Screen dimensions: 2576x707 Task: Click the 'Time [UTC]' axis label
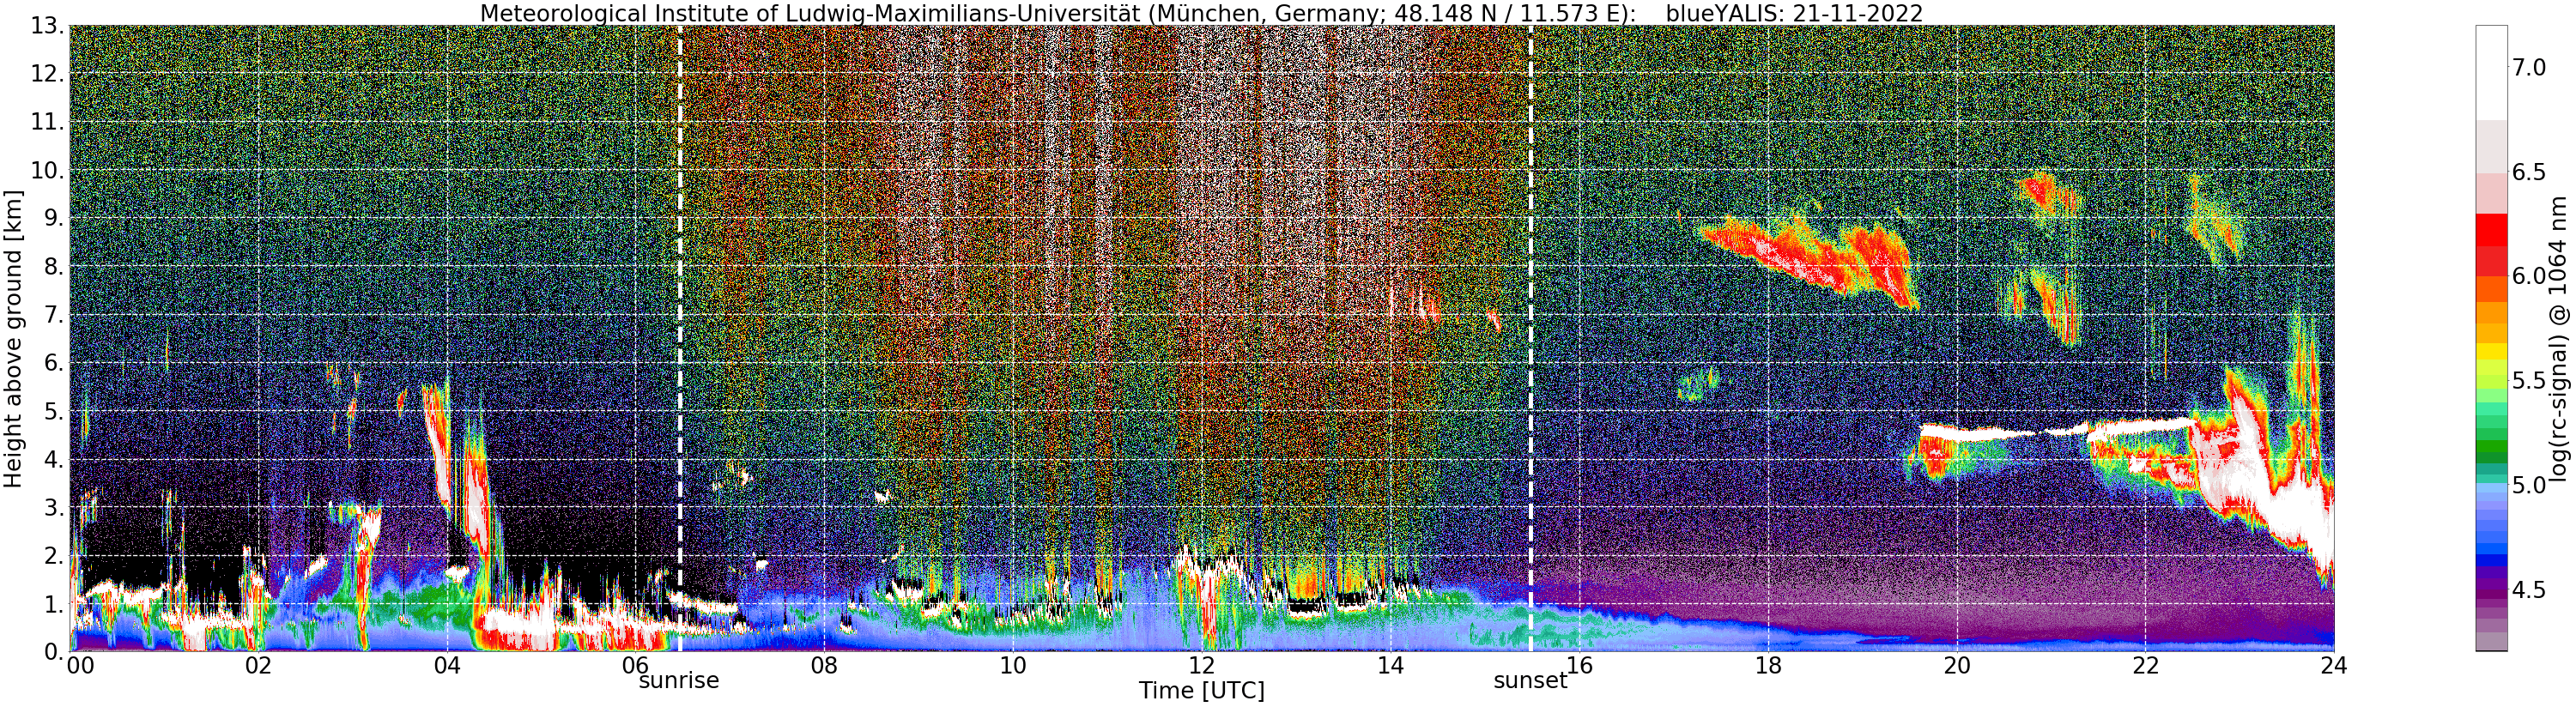click(1201, 691)
